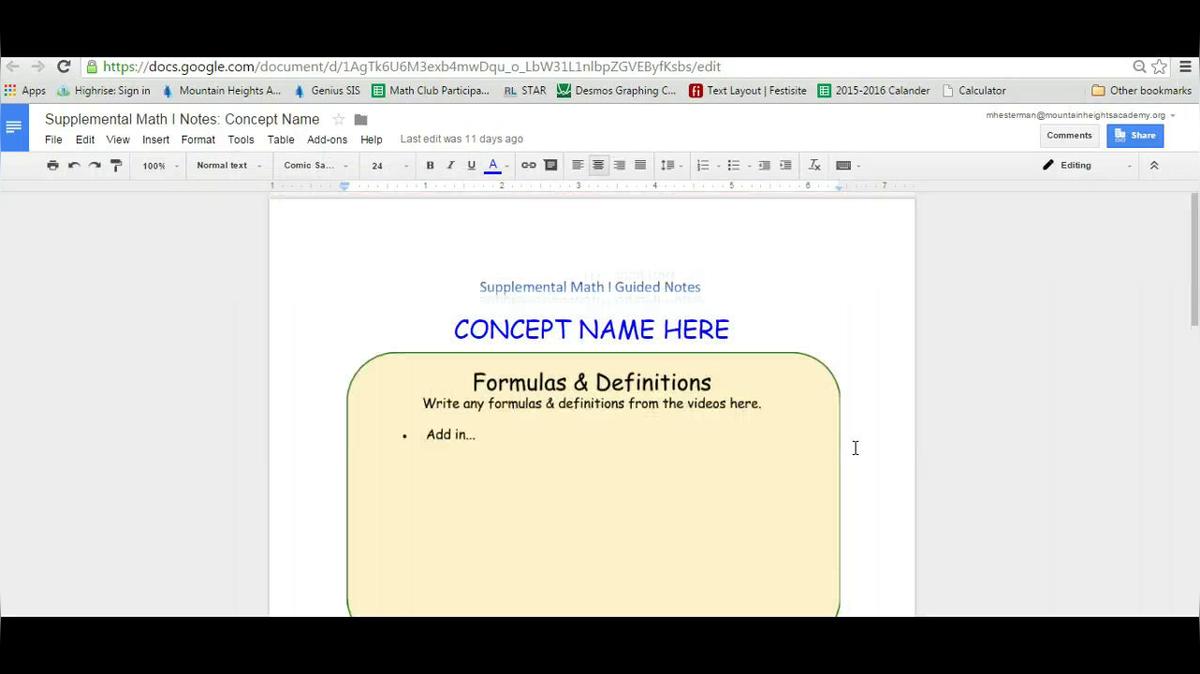Toggle Italic formatting
The width and height of the screenshot is (1200, 674).
coord(451,165)
